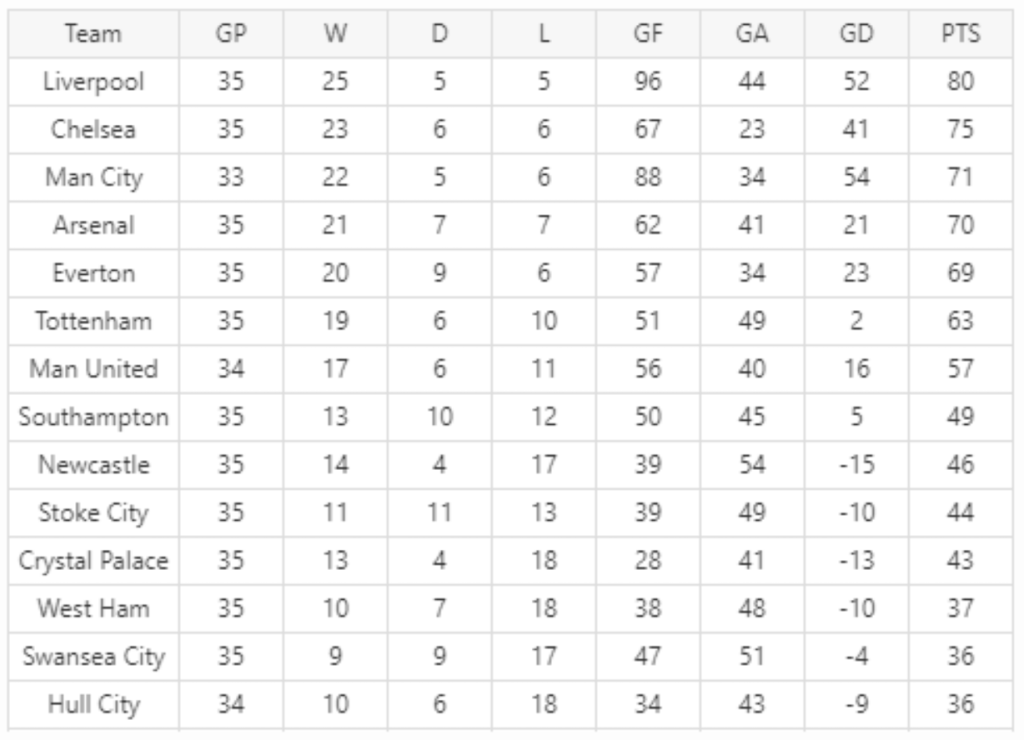Image resolution: width=1024 pixels, height=740 pixels.
Task: Select the Newcastle team cell
Action: pos(93,466)
